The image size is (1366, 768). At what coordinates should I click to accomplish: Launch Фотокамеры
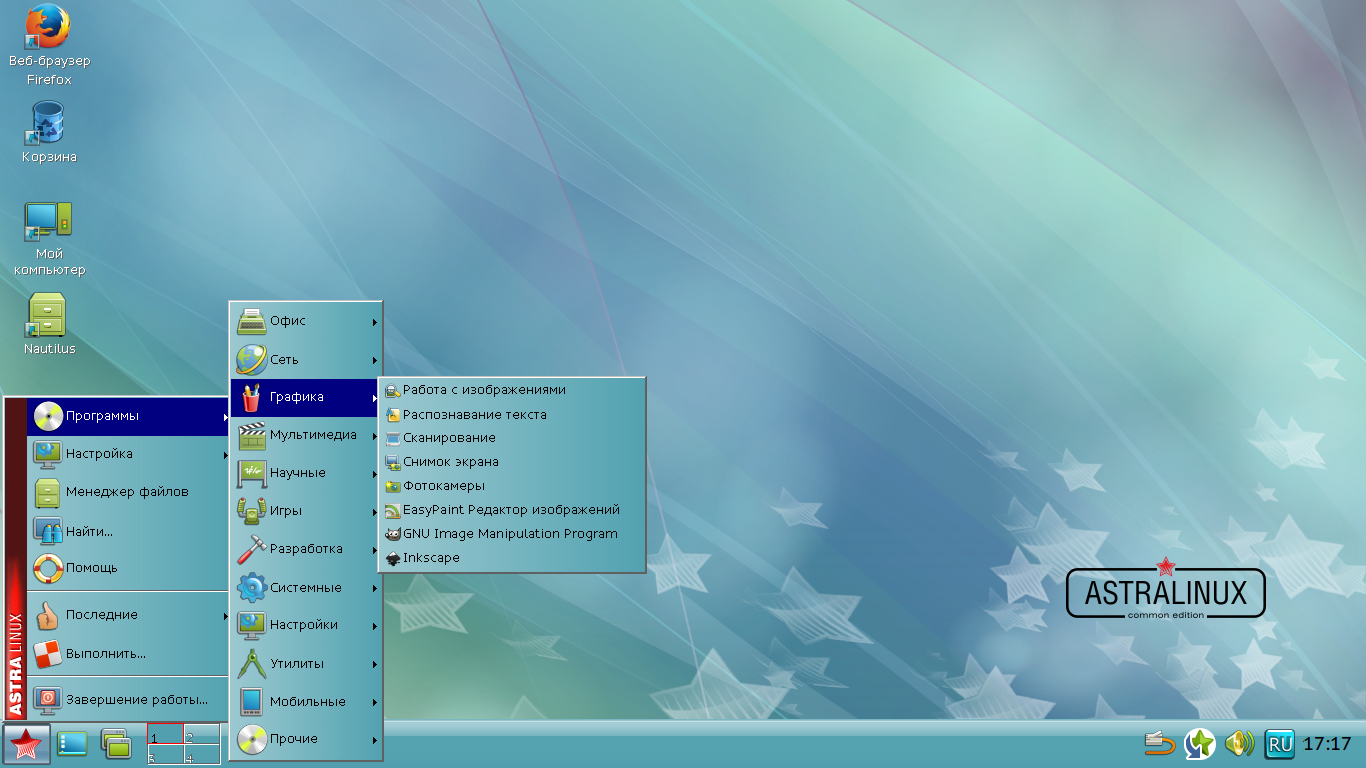[512, 486]
